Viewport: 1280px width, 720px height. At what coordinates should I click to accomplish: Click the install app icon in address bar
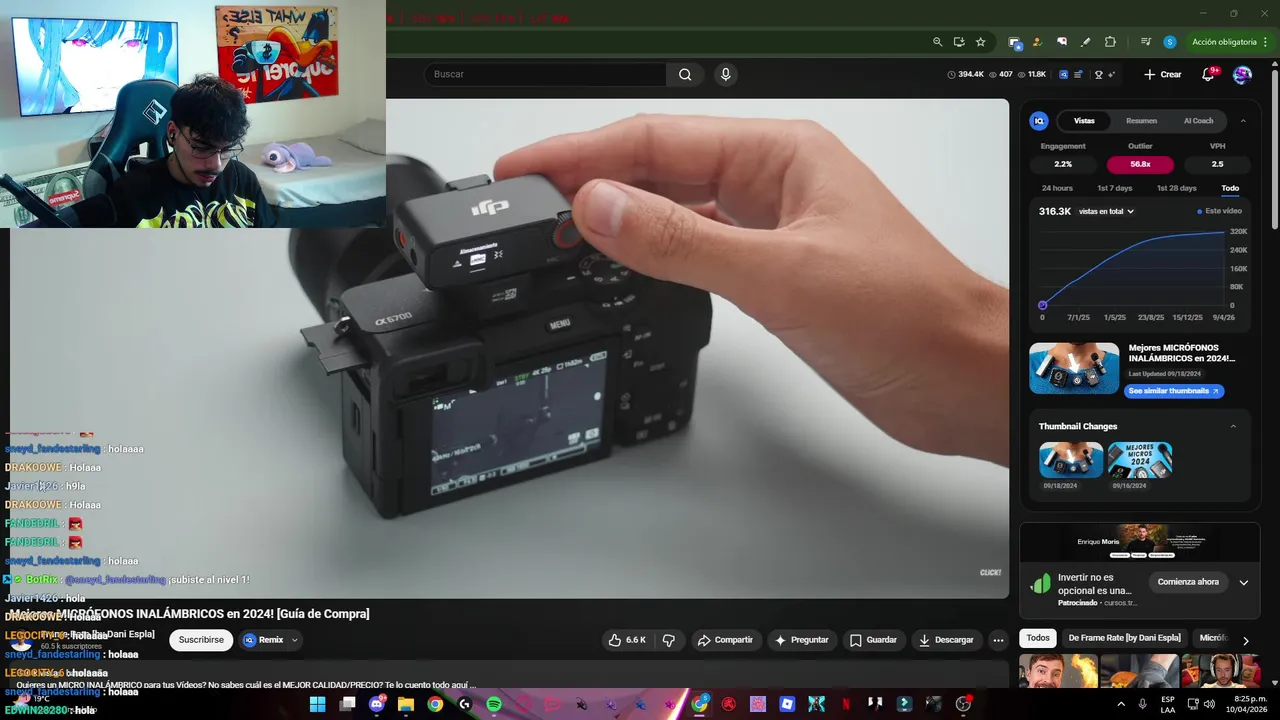959,42
